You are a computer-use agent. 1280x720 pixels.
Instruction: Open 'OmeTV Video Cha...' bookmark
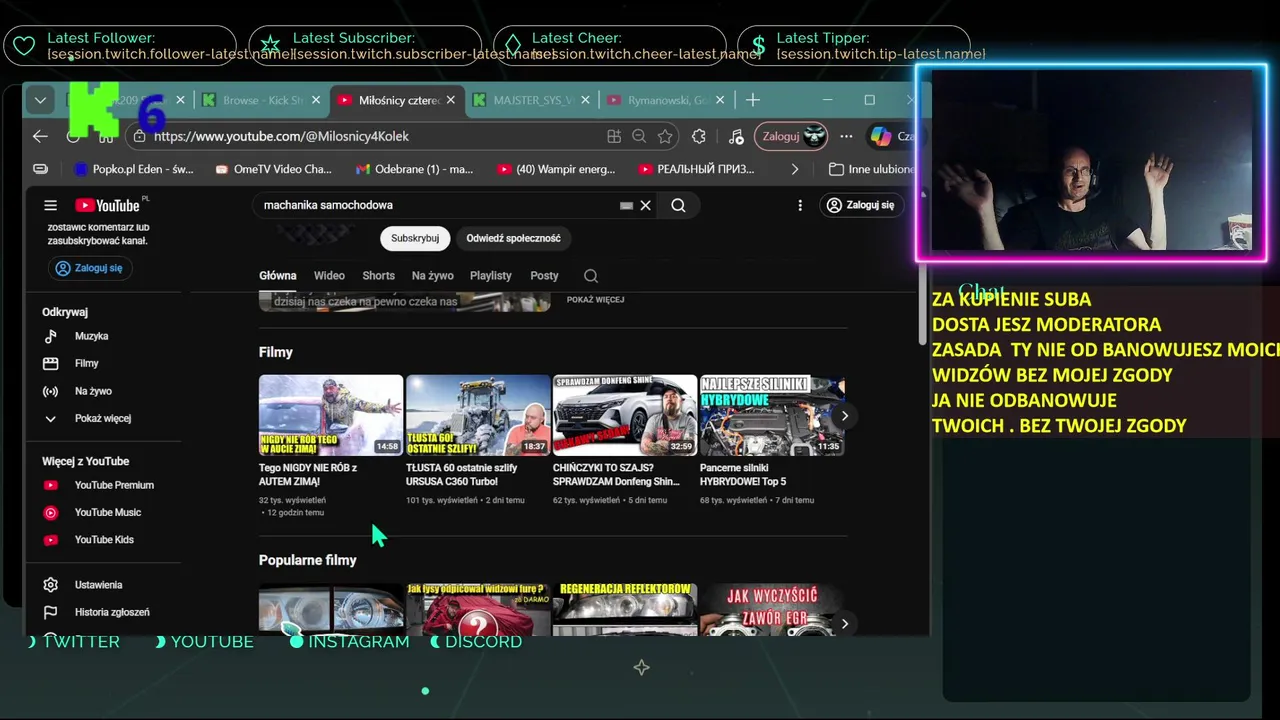[x=273, y=169]
